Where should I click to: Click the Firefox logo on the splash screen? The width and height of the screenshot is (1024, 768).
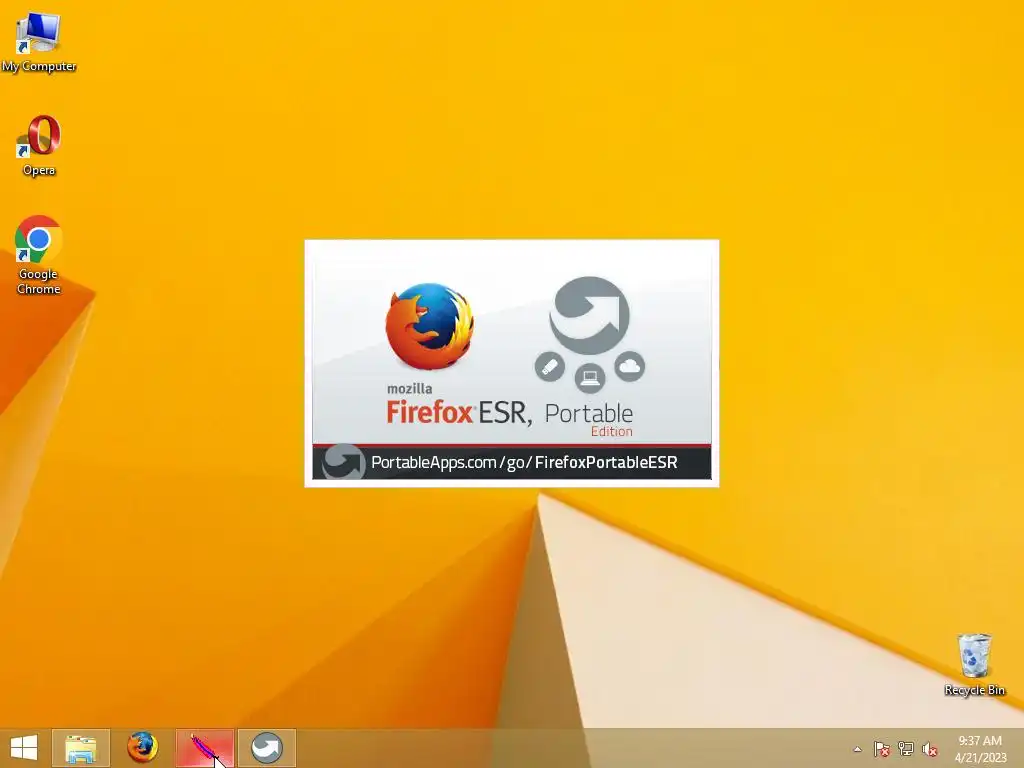(429, 326)
